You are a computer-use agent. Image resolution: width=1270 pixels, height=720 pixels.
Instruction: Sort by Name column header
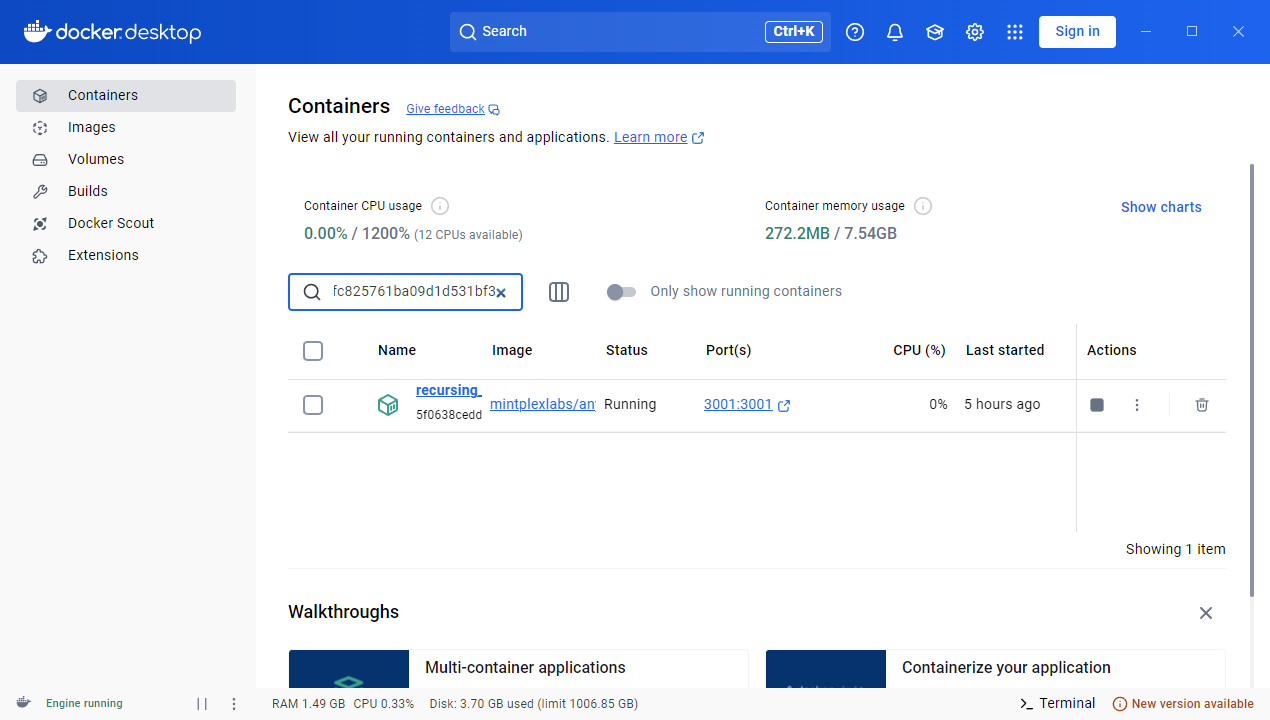tap(397, 351)
